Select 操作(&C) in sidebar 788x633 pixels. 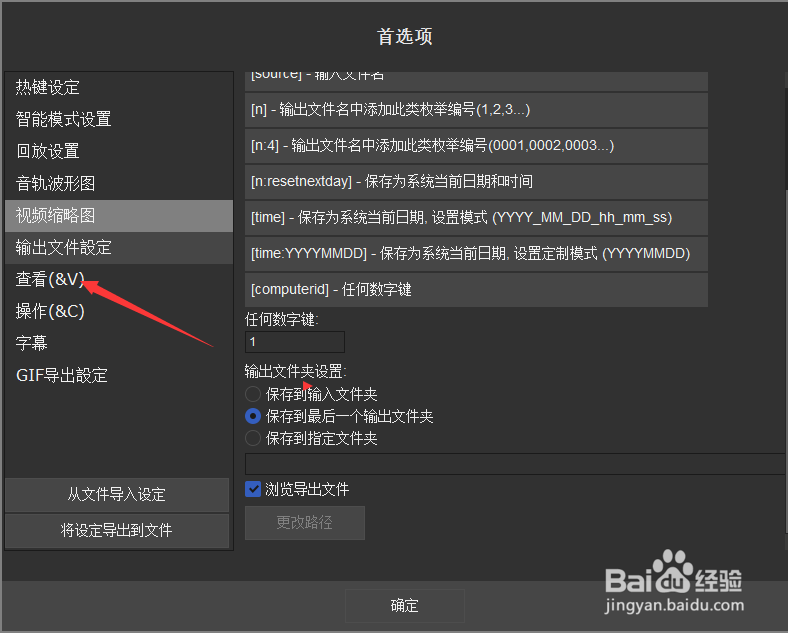[x=119, y=311]
